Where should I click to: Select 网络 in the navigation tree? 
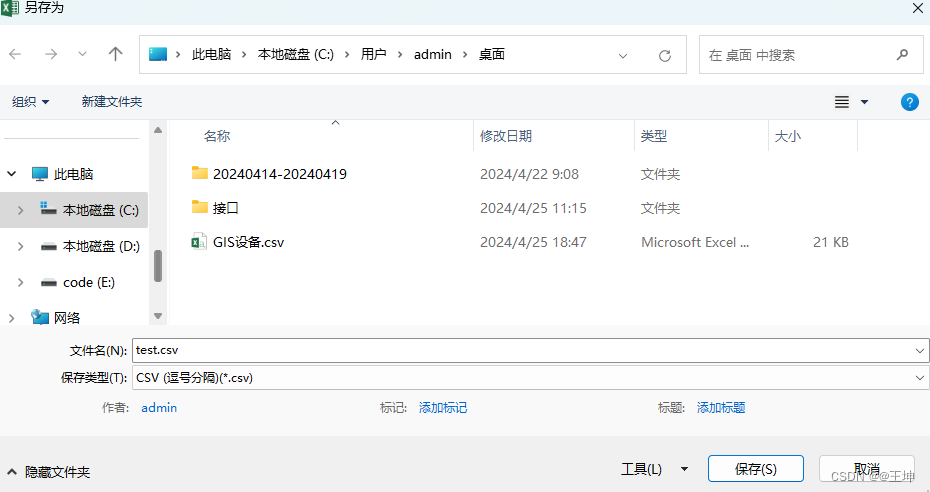[67, 318]
